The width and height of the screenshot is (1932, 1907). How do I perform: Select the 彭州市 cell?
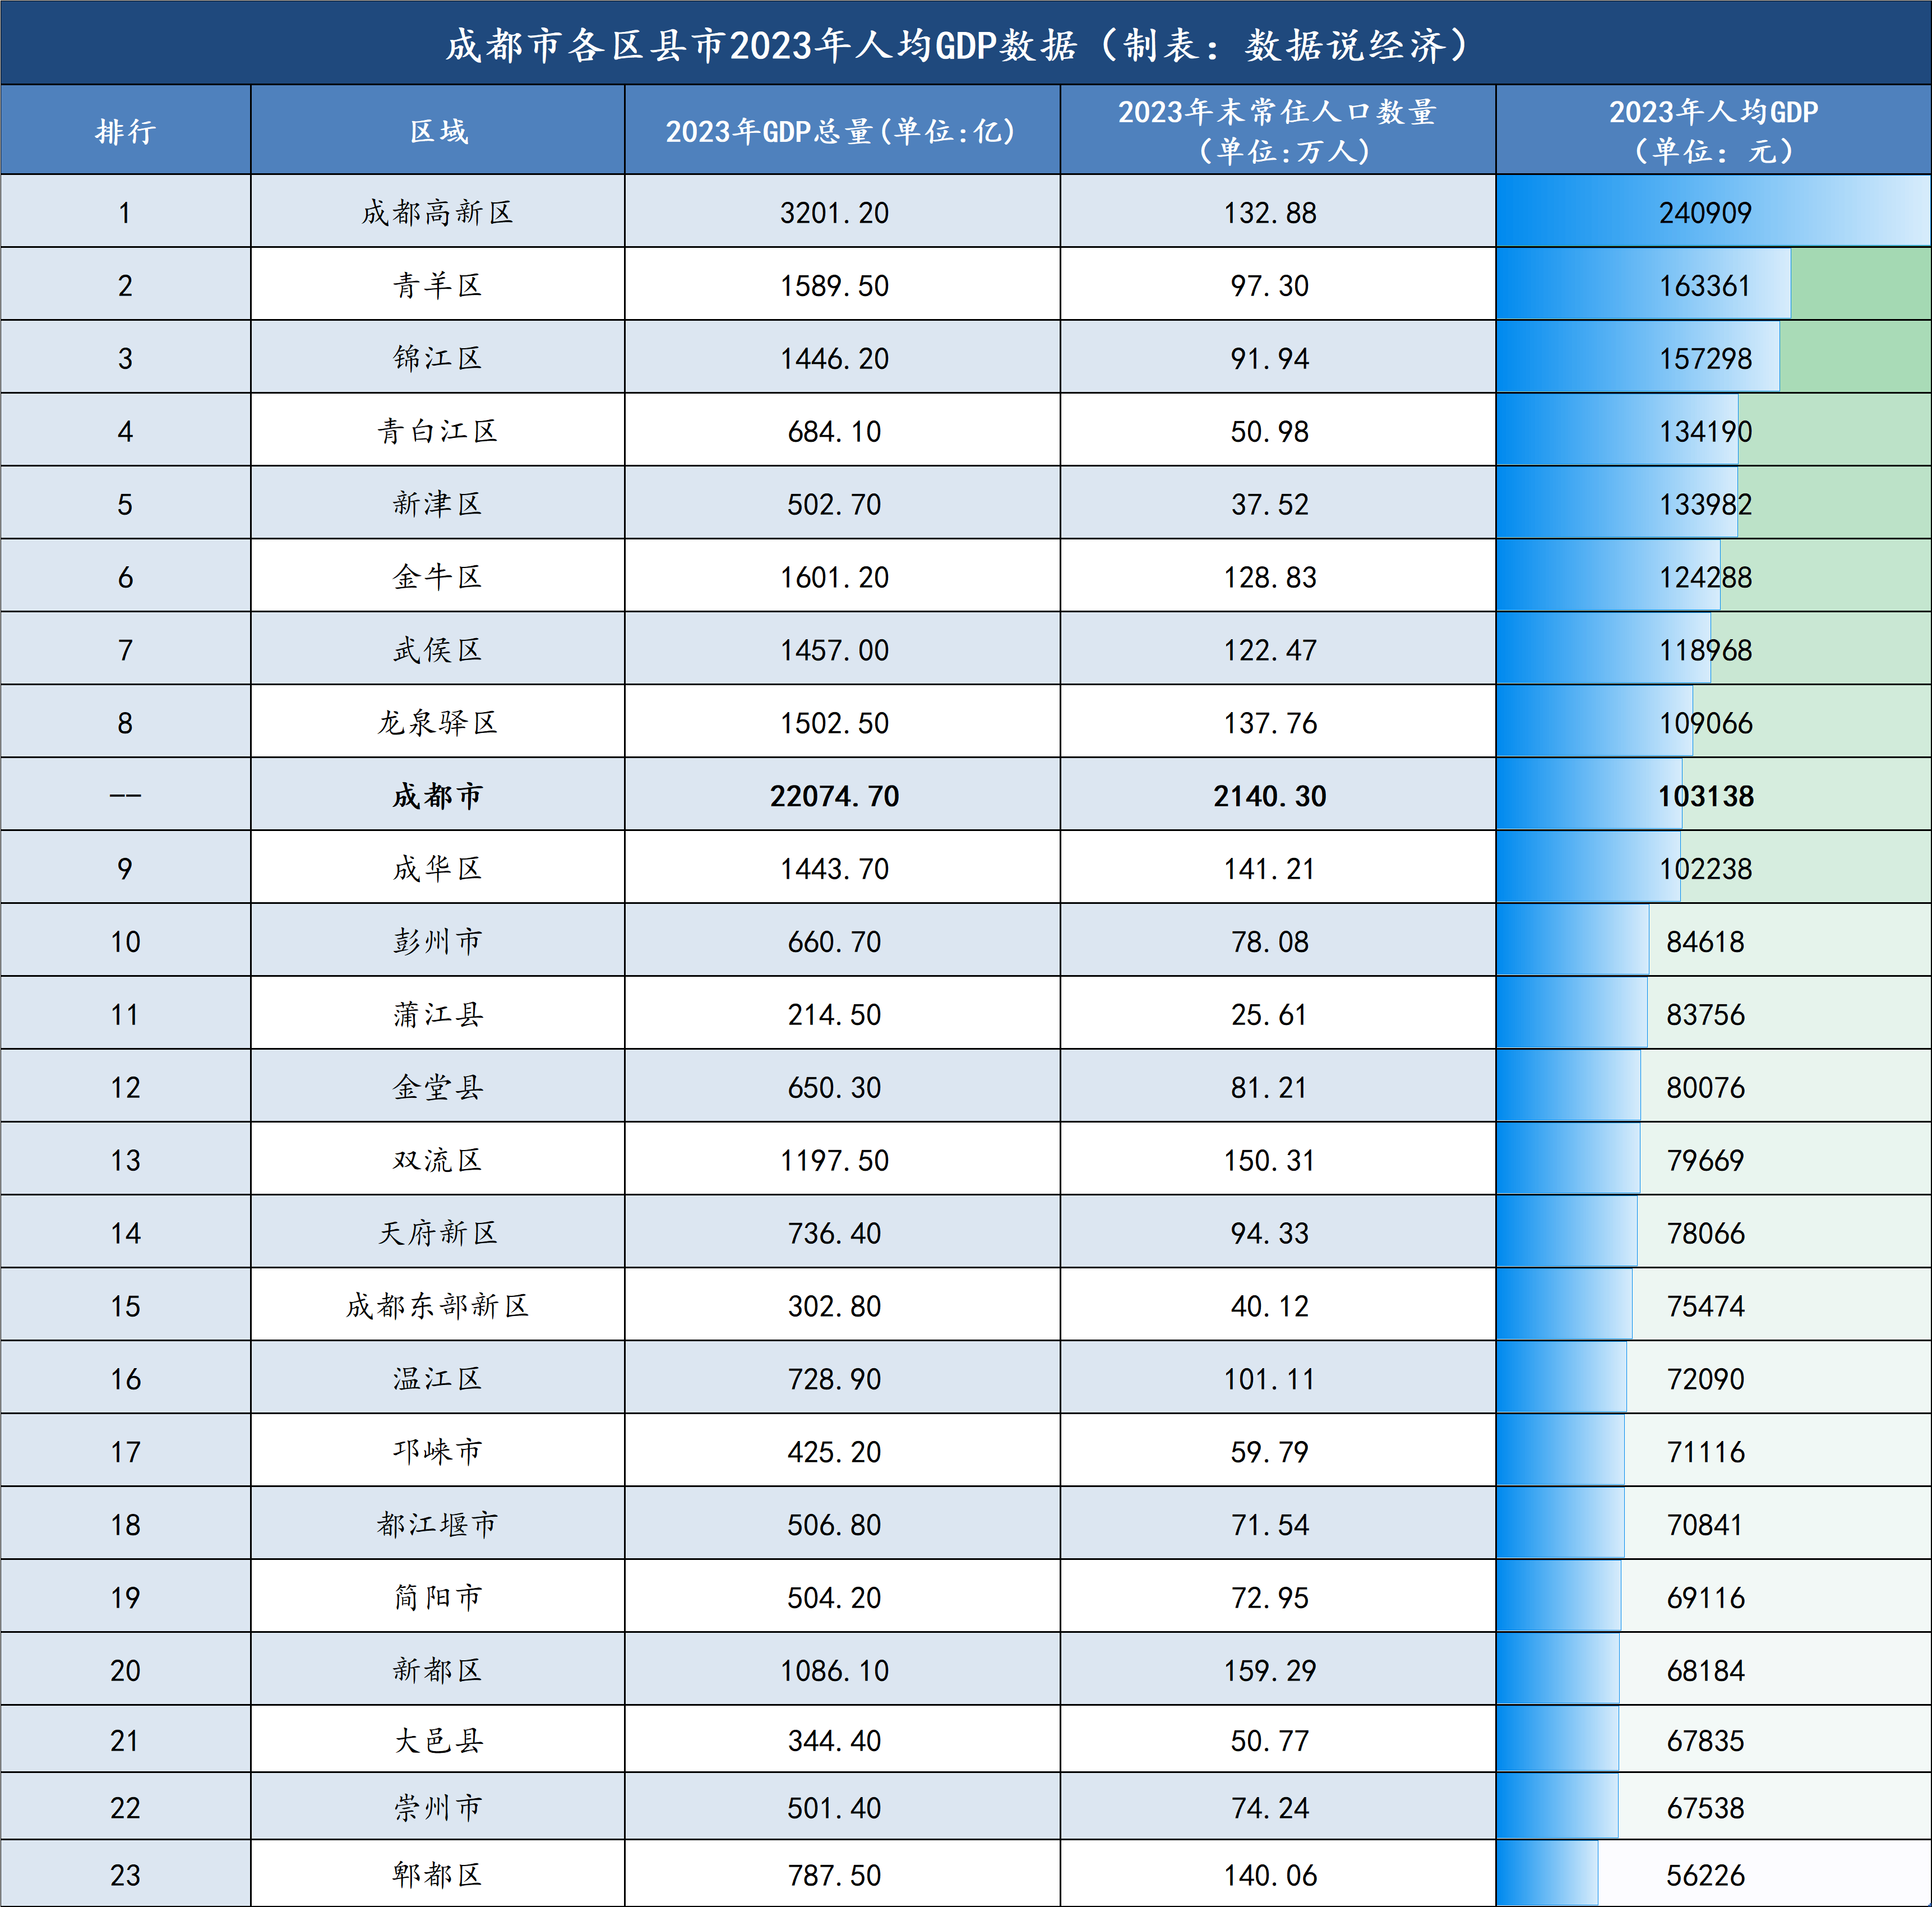438,941
